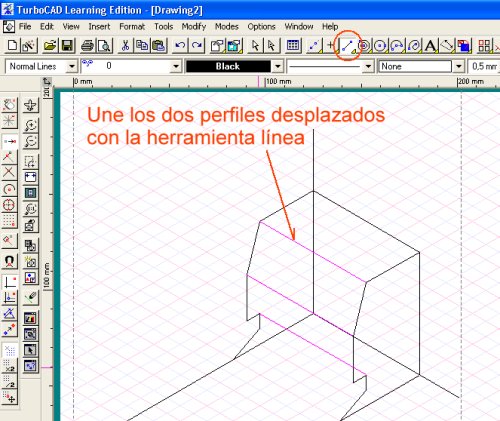Open the line pattern dropdown arrow
Image resolution: width=500 pixels, height=421 pixels.
click(368, 66)
